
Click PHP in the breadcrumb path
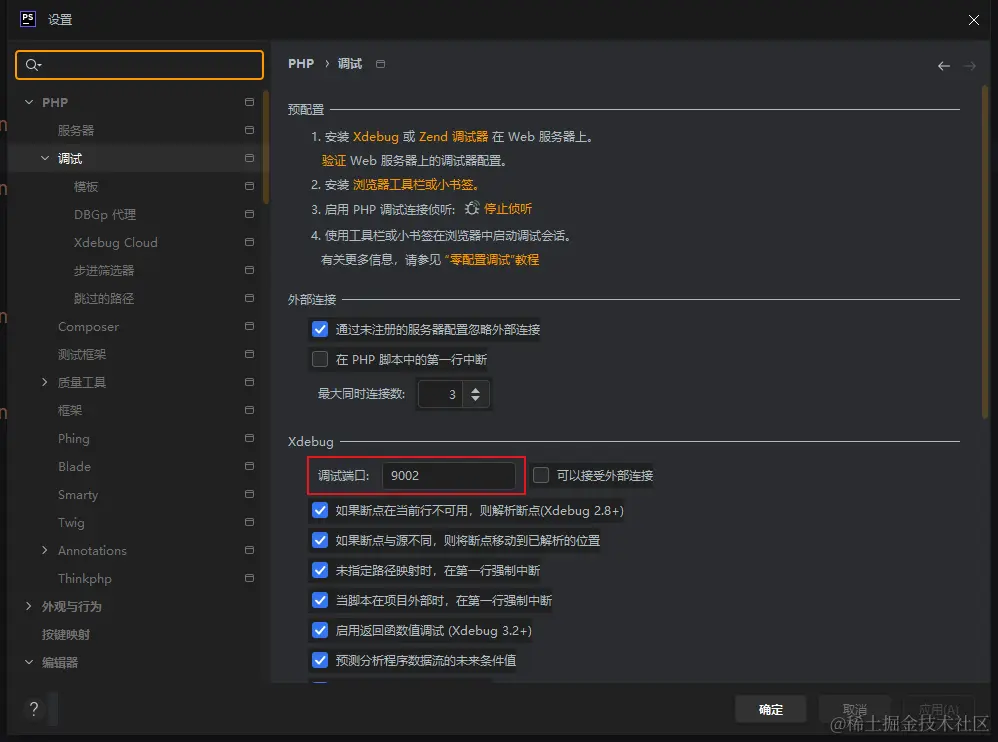301,64
